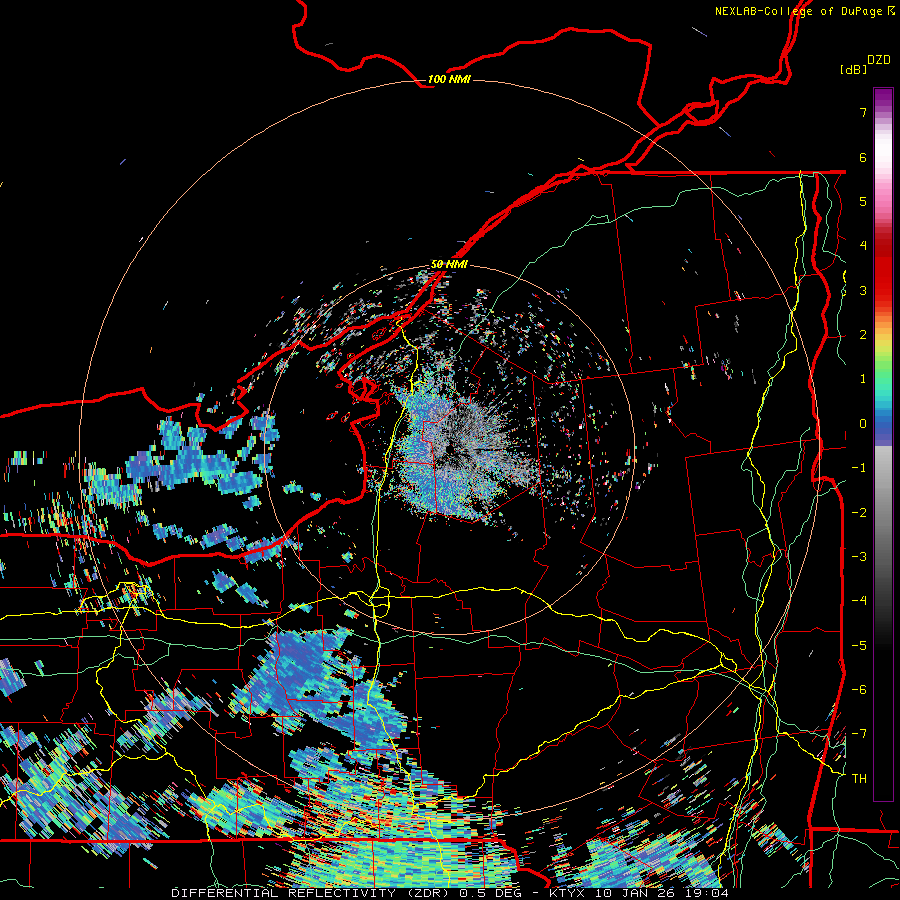Click the "[dB]" units label
The image size is (900, 900).
pos(854,69)
